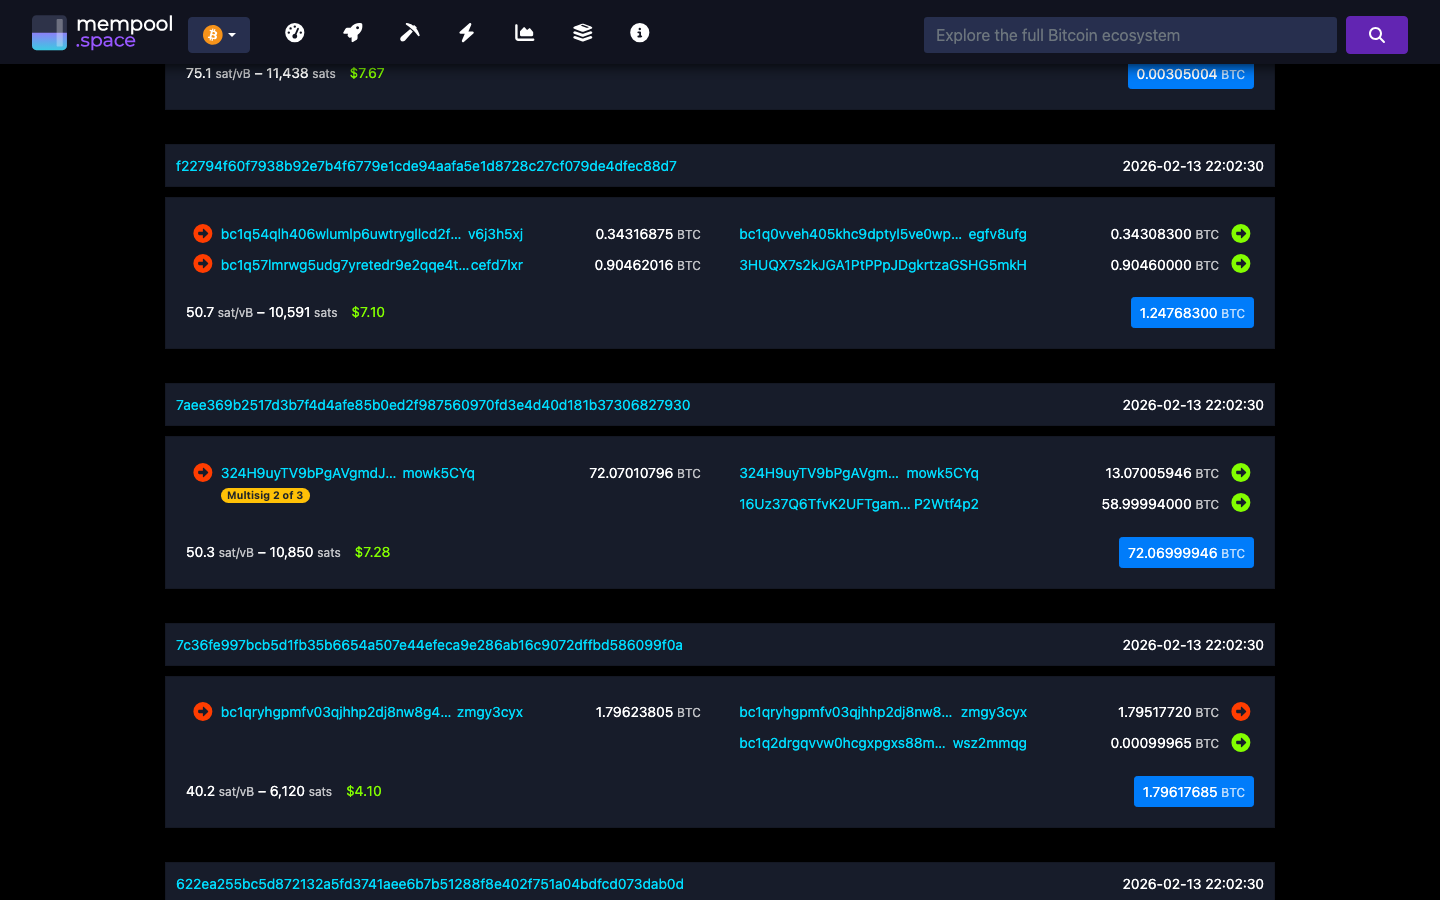Click the Explore the full Bitcoin ecosystem search field
The height and width of the screenshot is (900, 1440).
click(1130, 34)
